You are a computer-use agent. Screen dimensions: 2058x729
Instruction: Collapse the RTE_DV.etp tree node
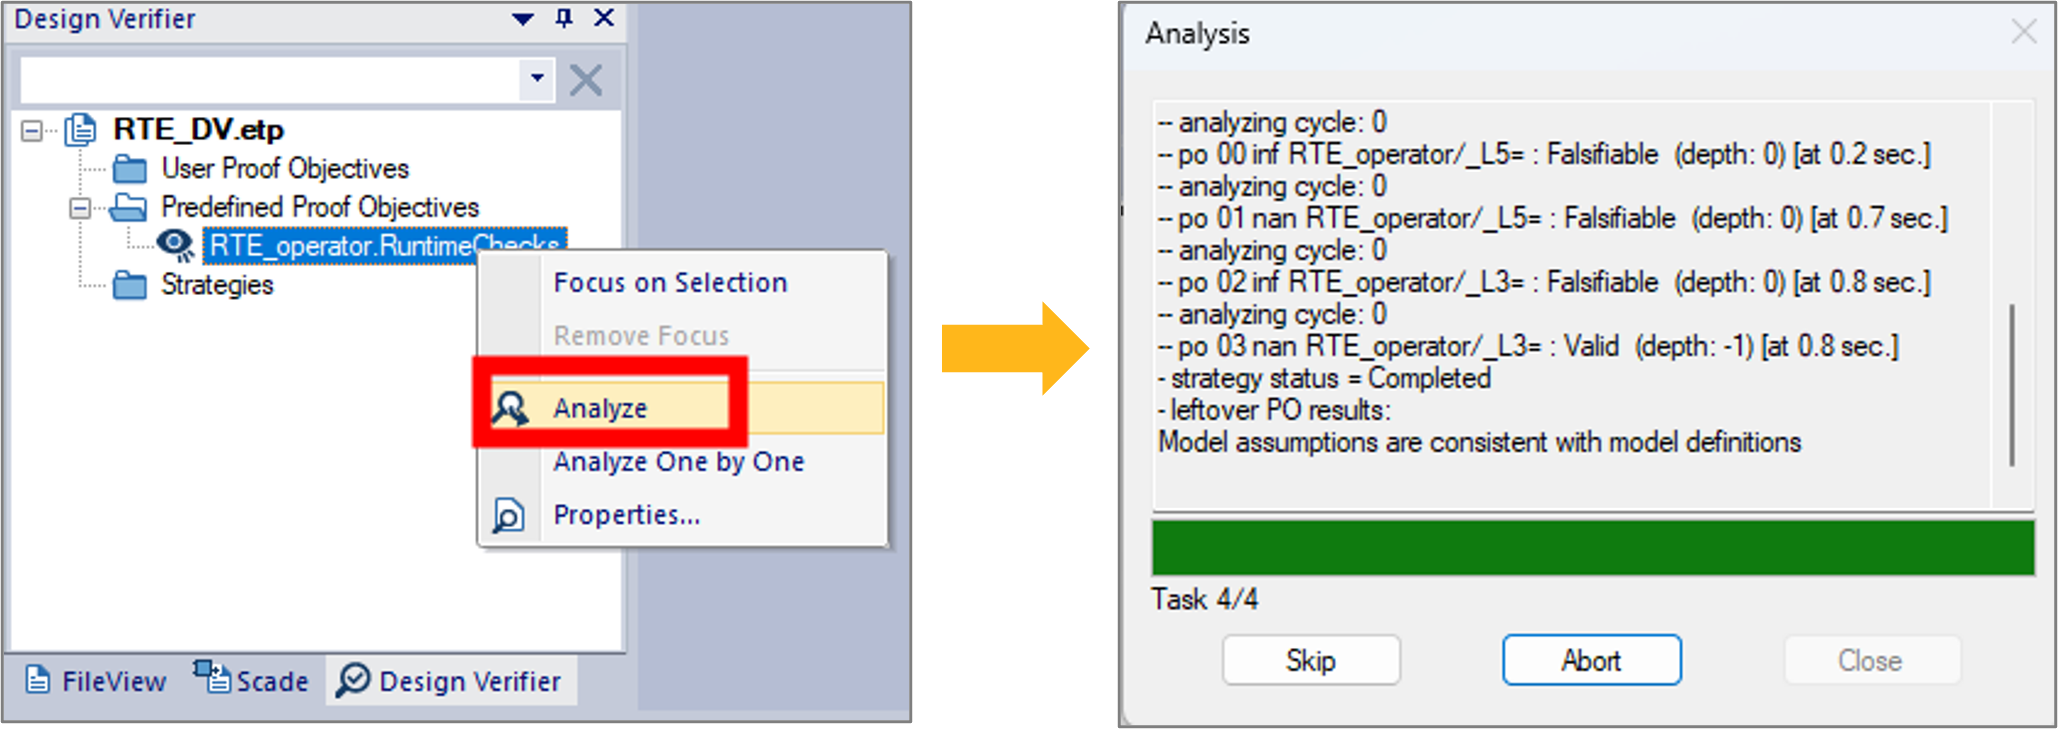[x=32, y=130]
